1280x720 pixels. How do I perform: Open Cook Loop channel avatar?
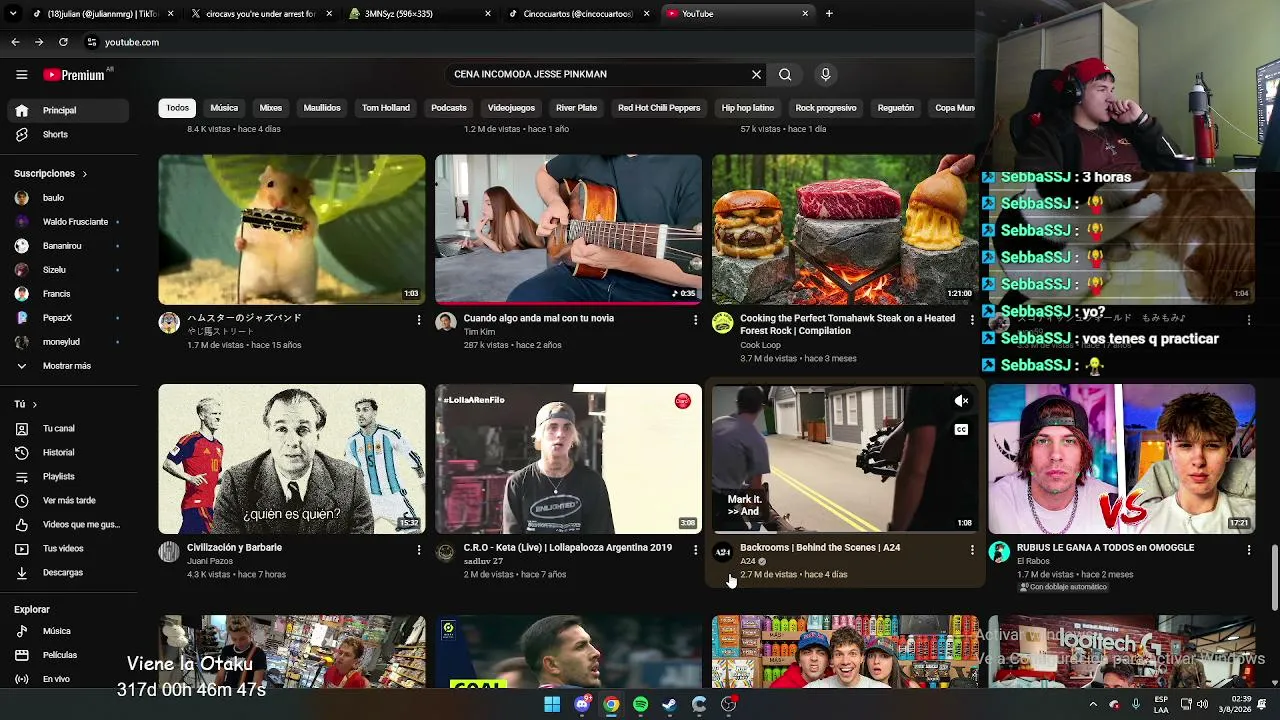(722, 322)
